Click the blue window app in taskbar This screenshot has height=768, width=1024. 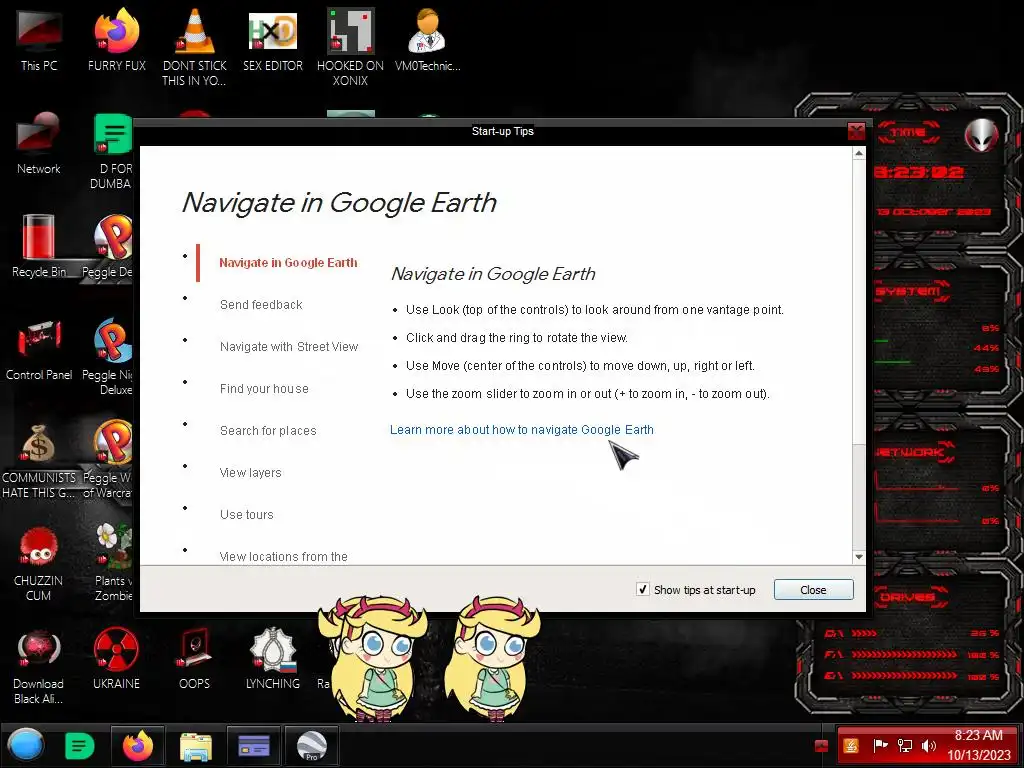click(x=254, y=746)
